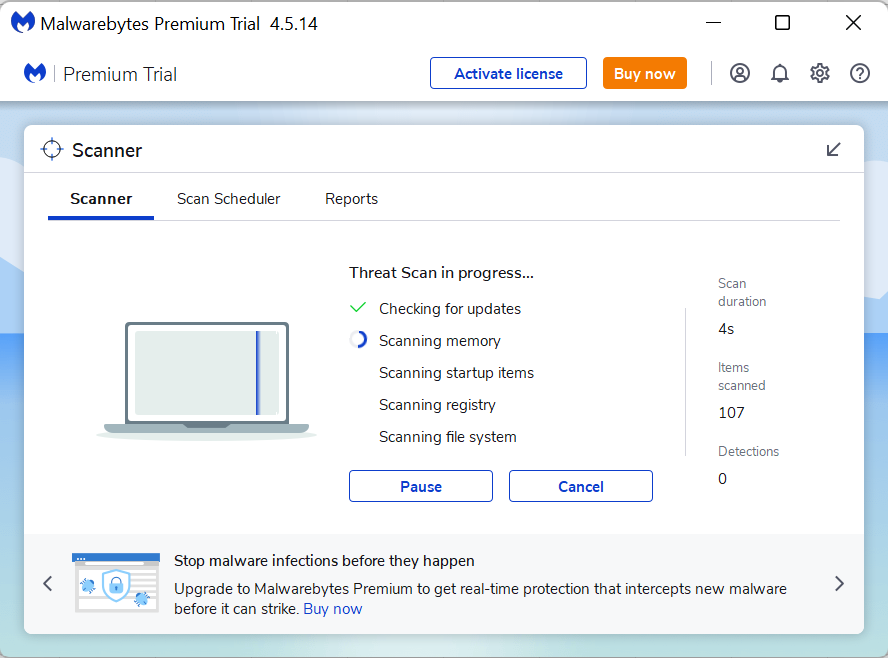
Task: Pause the running threat scan
Action: coord(421,486)
